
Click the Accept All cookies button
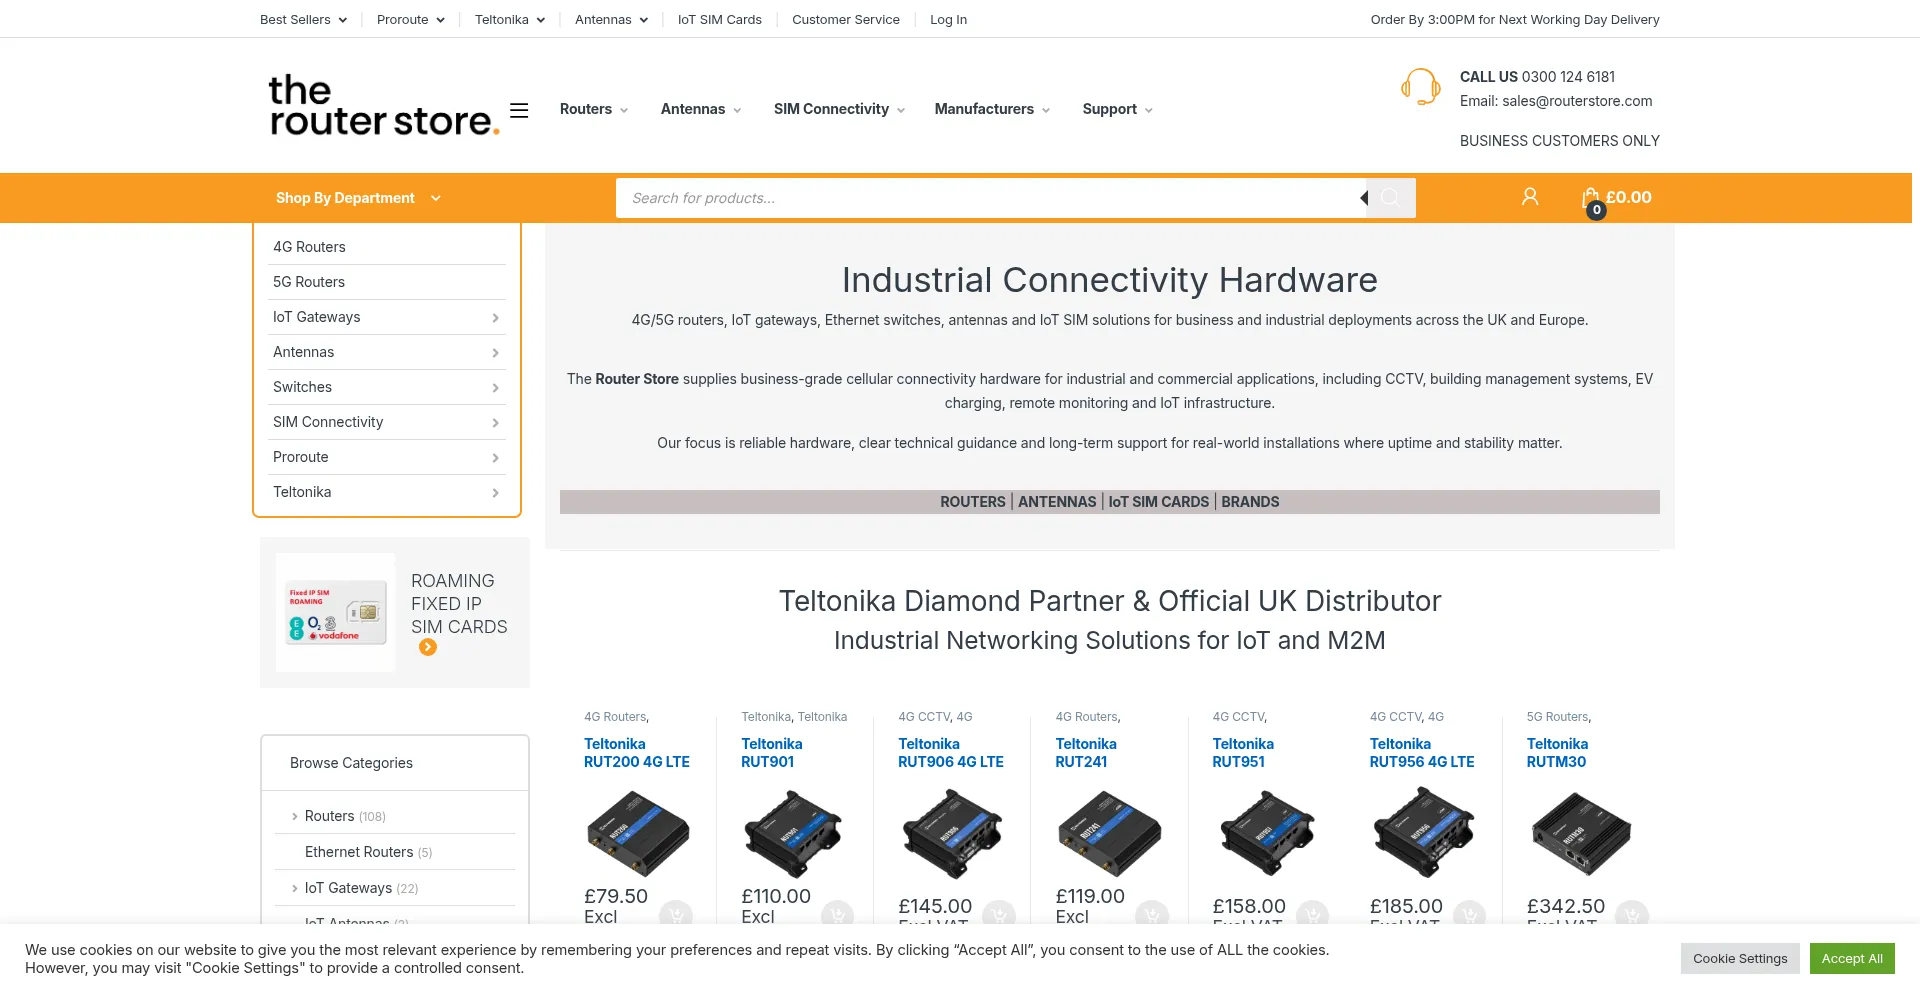point(1852,958)
